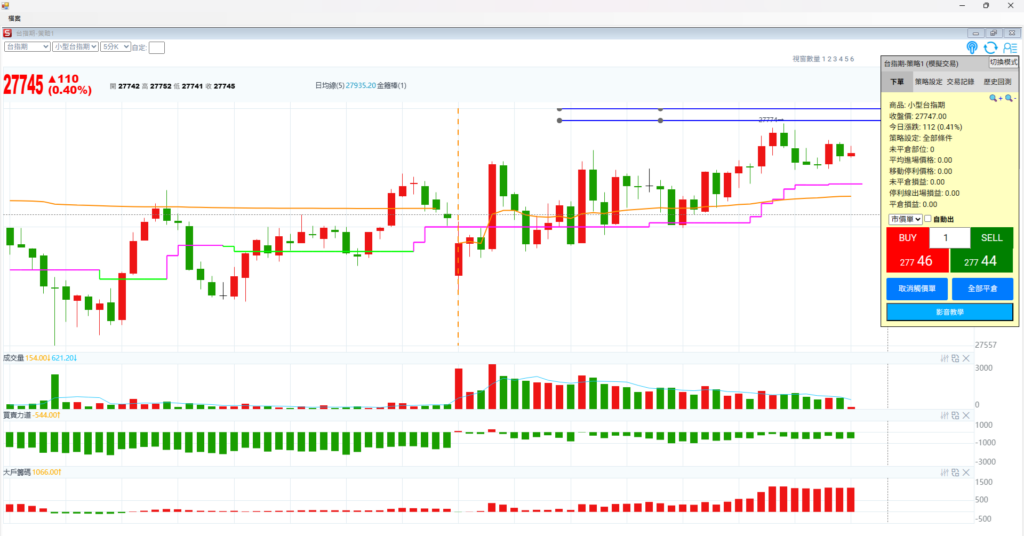1024x536 pixels.
Task: Open the 市價單 order type dropdown
Action: point(904,219)
